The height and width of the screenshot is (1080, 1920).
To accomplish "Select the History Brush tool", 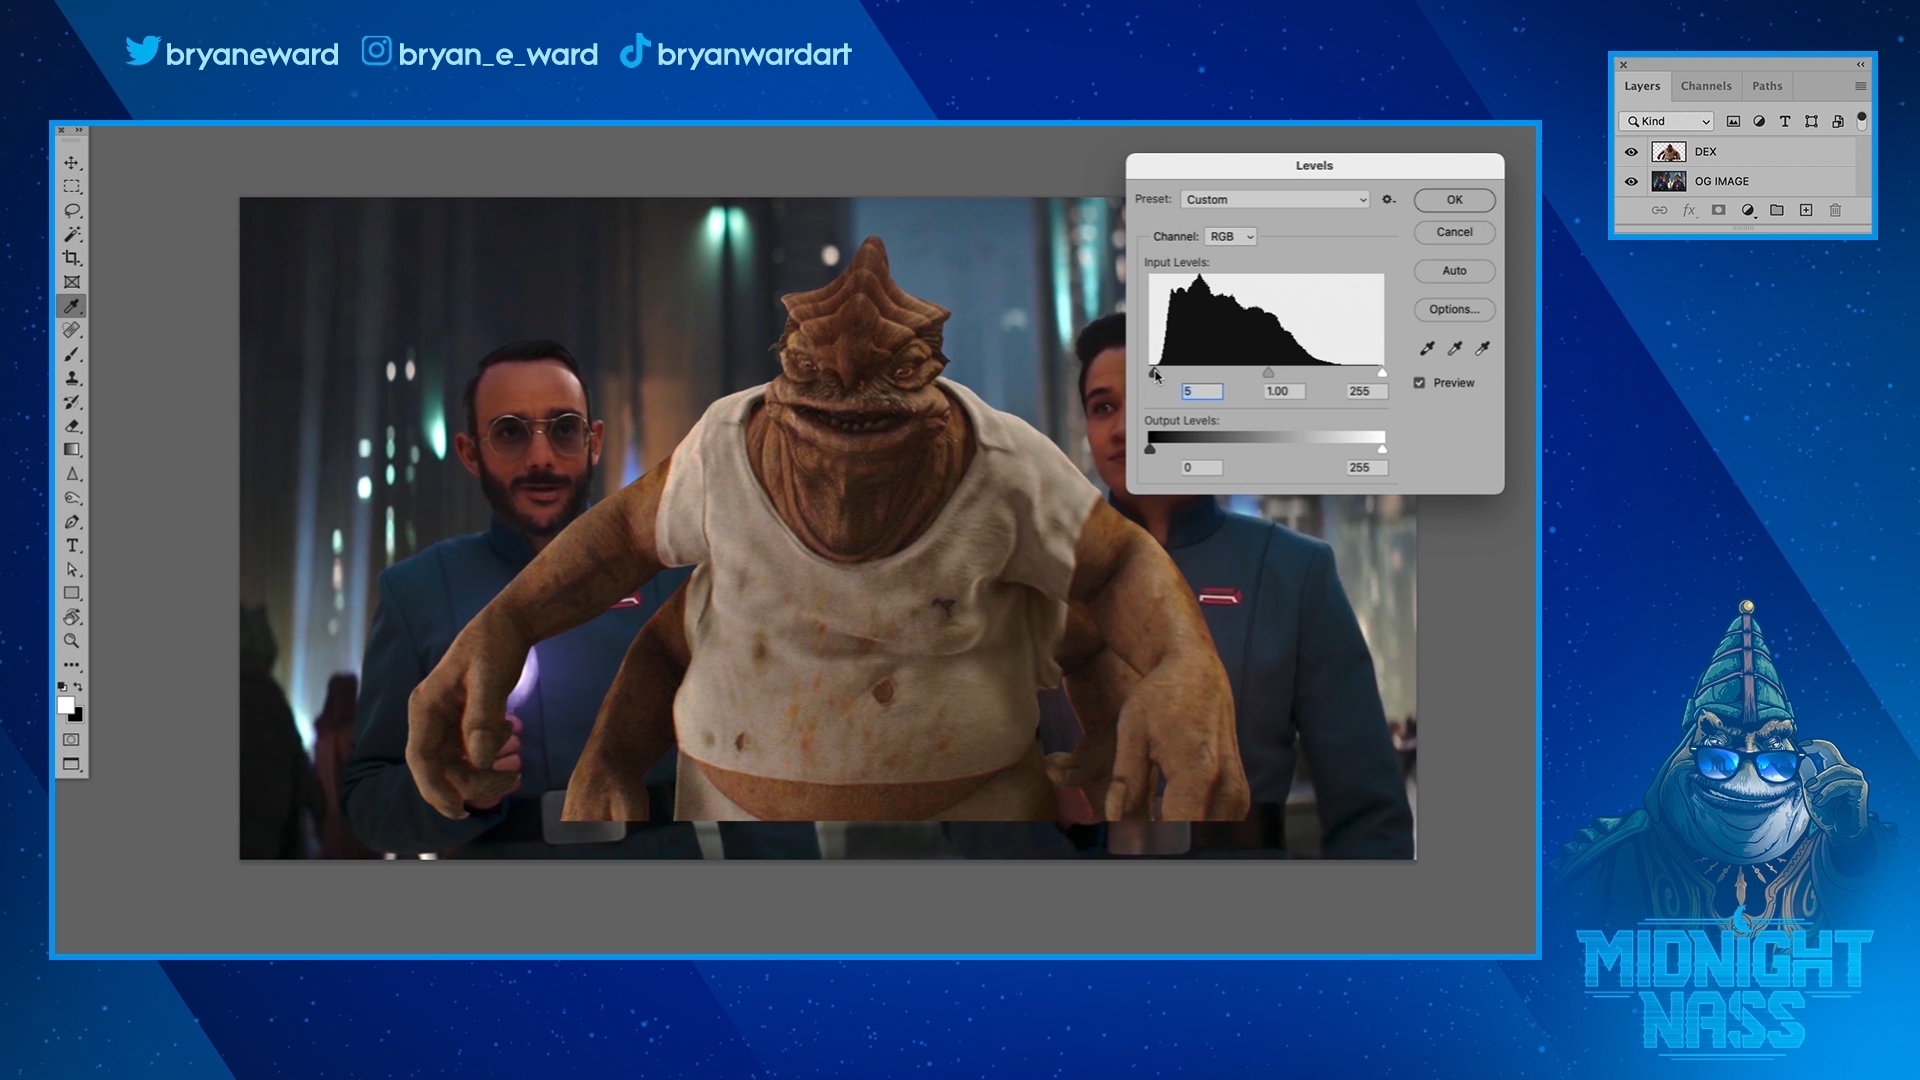I will click(72, 402).
